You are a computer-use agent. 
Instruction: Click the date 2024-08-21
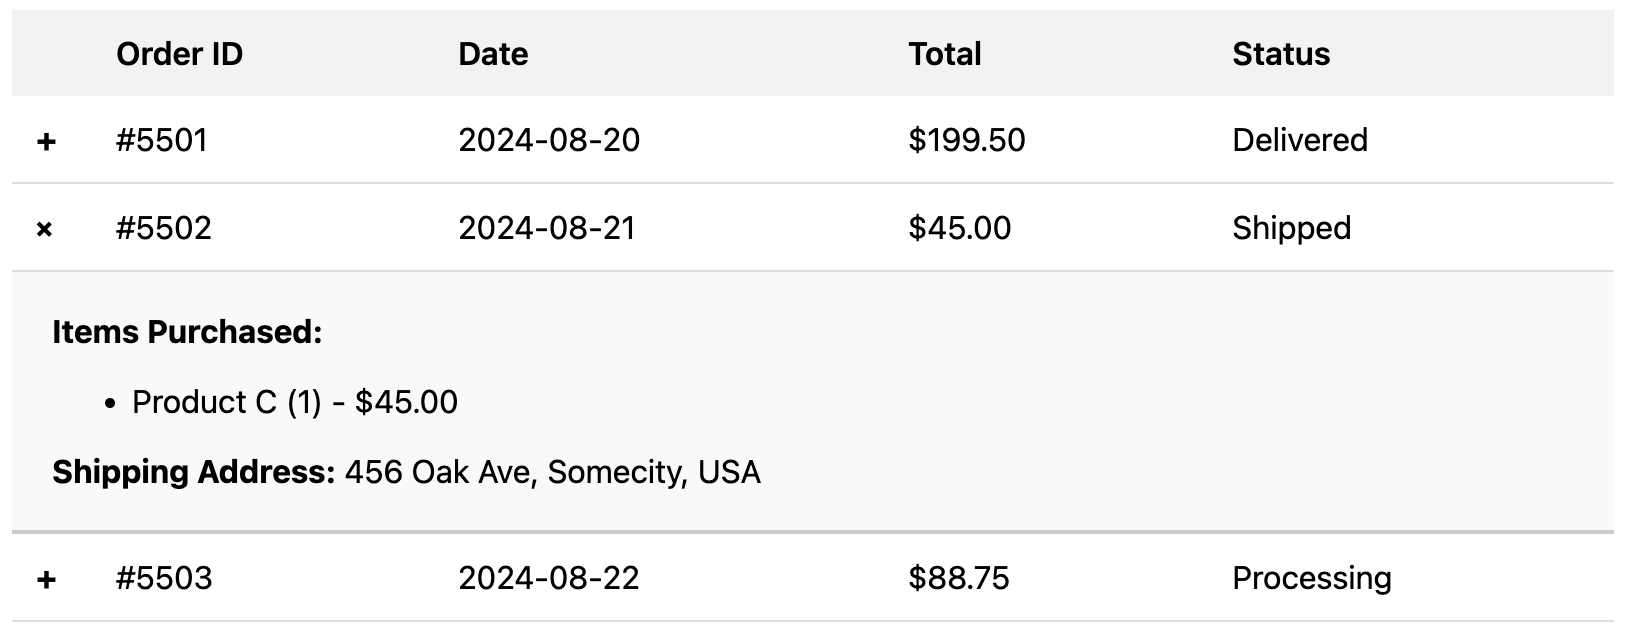click(x=547, y=228)
